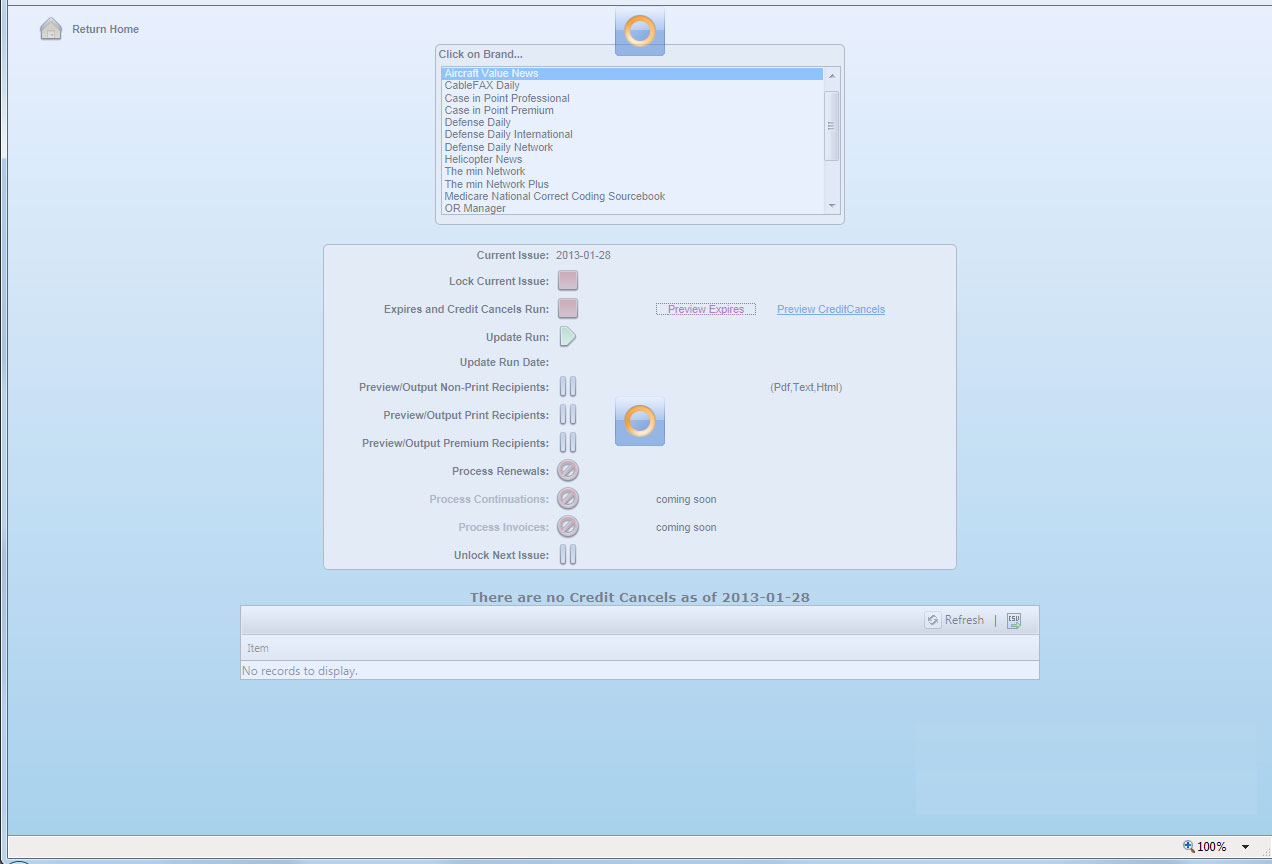Select The min Network Plus brand
This screenshot has height=864, width=1272.
click(632, 184)
